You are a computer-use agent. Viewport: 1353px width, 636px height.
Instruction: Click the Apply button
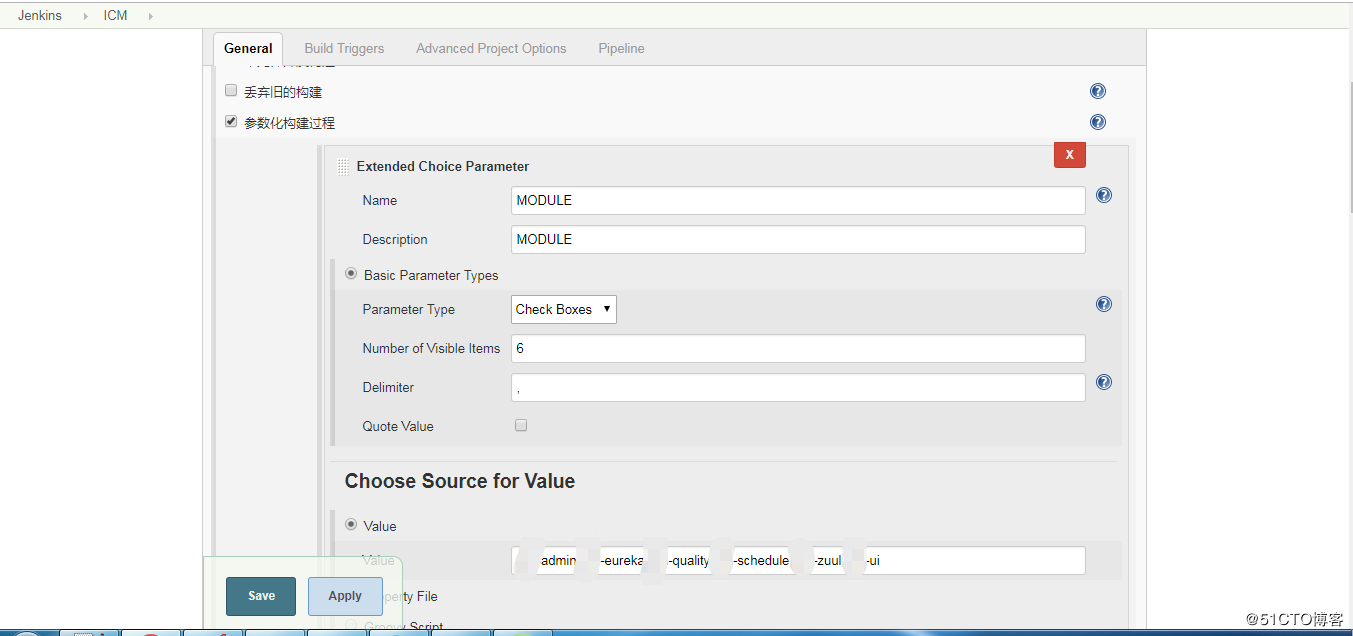click(x=345, y=596)
